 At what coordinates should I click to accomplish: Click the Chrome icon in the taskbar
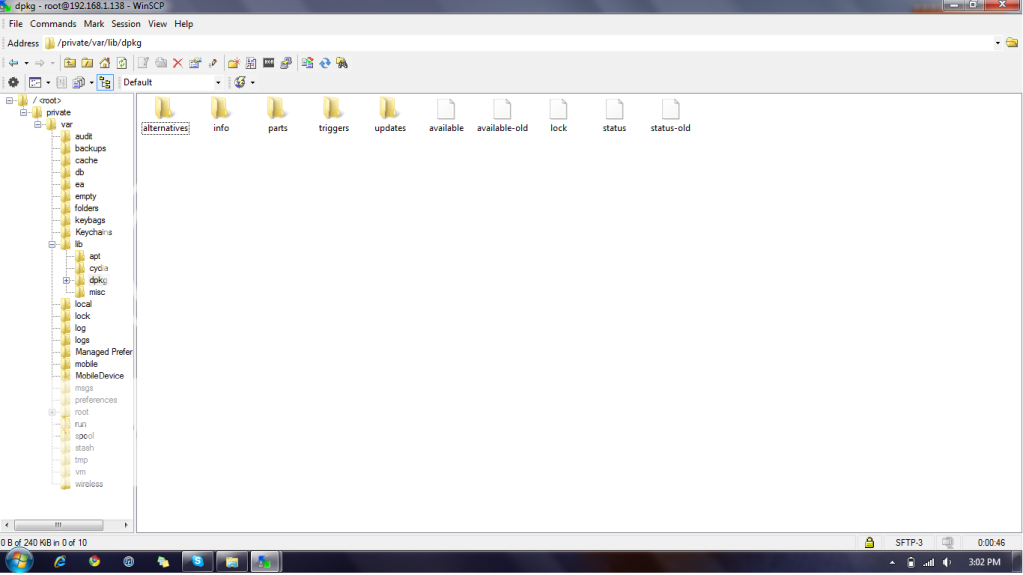click(94, 562)
